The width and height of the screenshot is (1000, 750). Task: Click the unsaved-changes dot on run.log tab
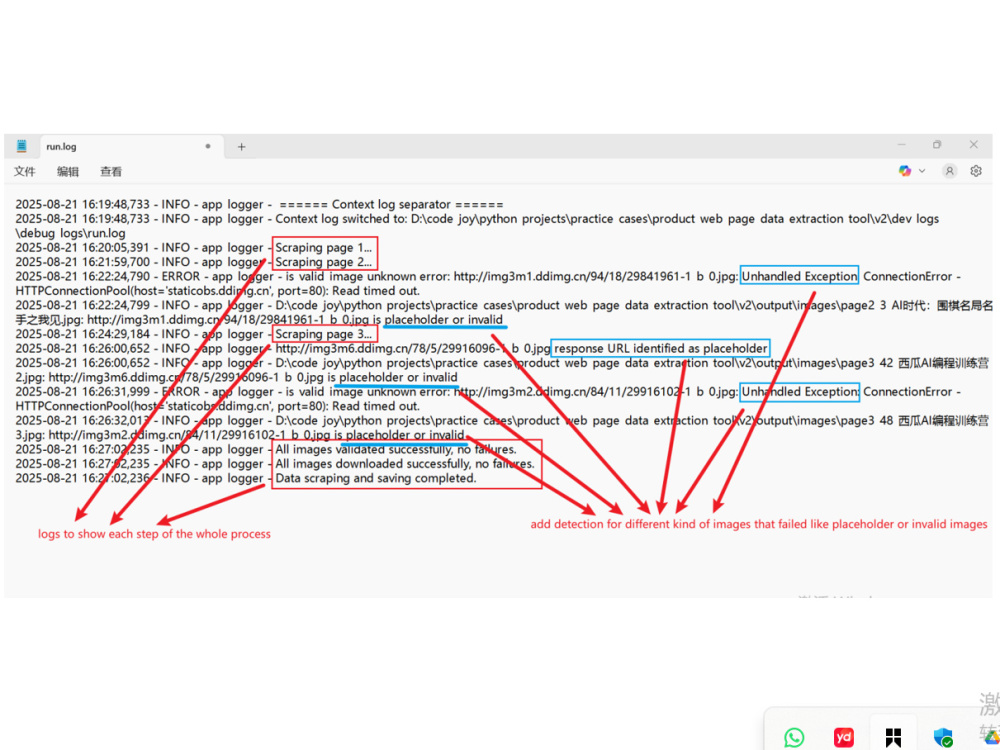(x=208, y=146)
